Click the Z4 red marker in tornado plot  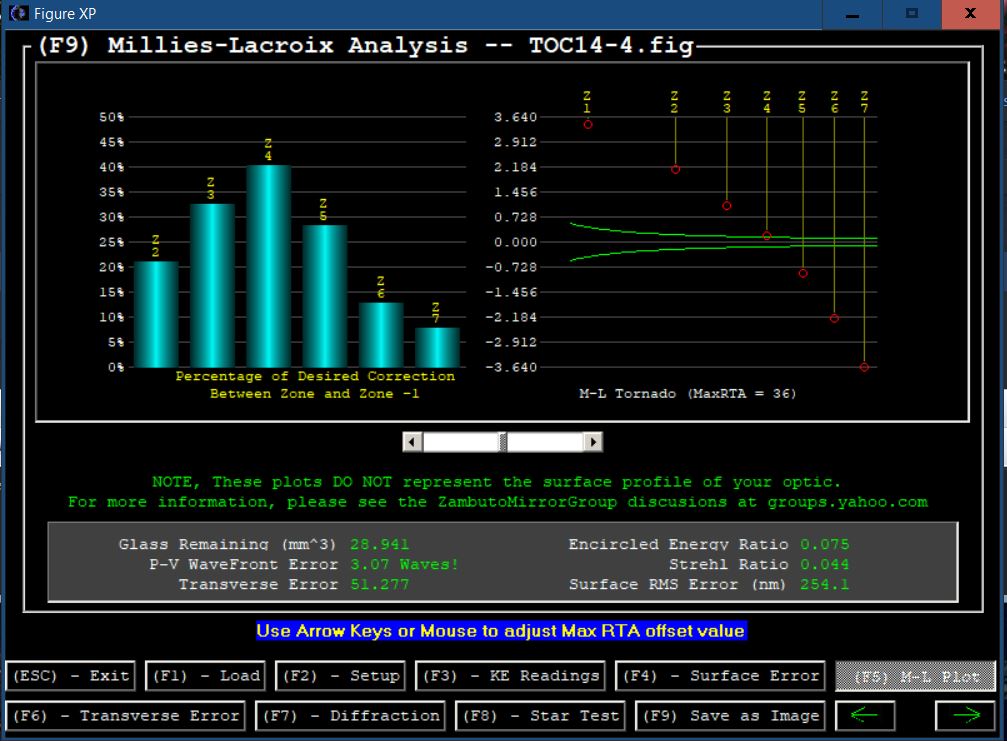(x=766, y=236)
